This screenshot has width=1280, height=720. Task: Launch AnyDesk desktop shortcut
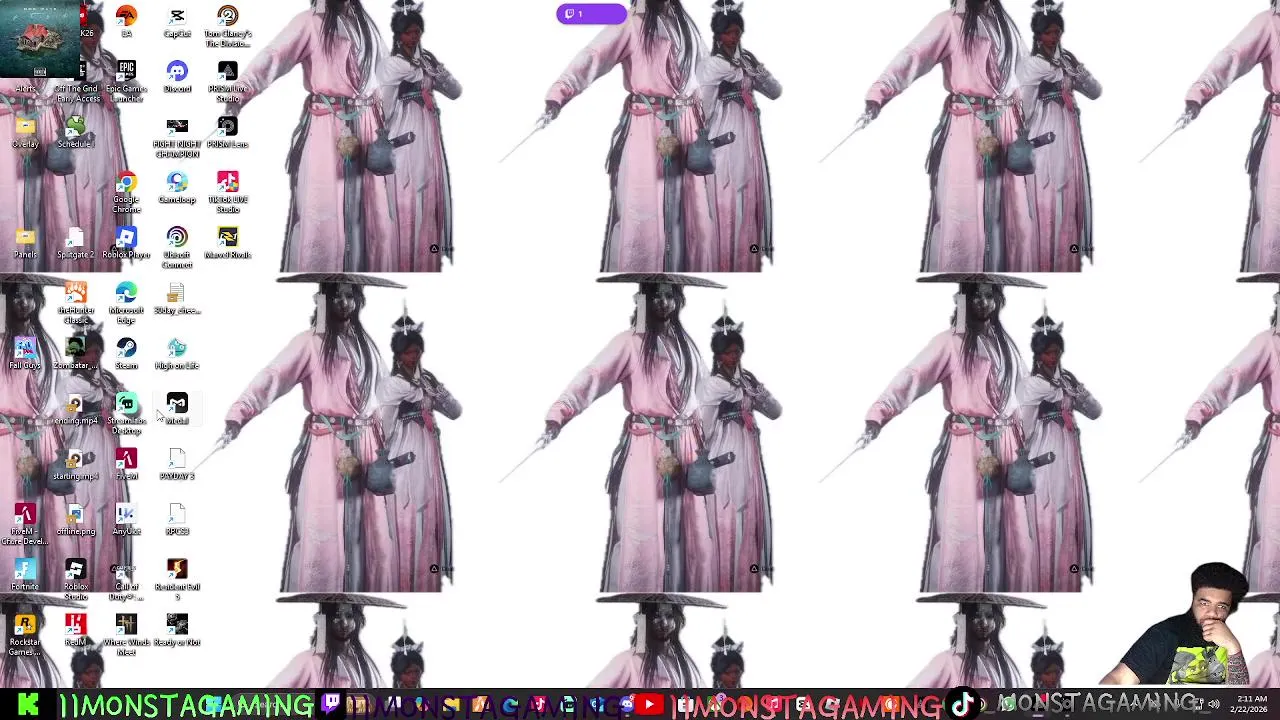(126, 519)
